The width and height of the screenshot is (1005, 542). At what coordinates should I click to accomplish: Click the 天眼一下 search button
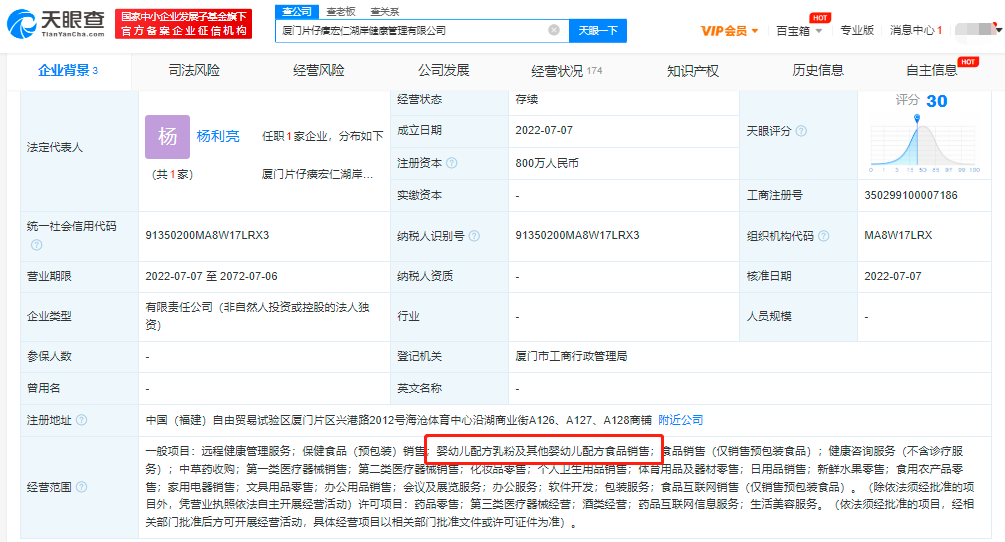(598, 31)
